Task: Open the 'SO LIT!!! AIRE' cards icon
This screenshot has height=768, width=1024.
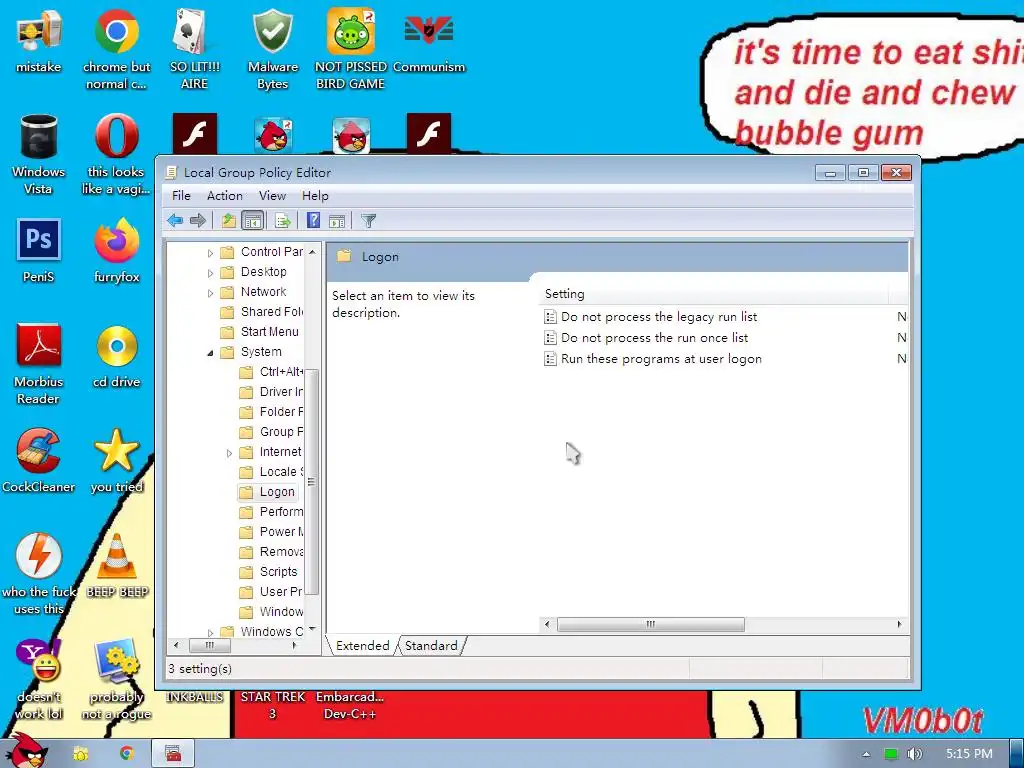Action: [194, 49]
